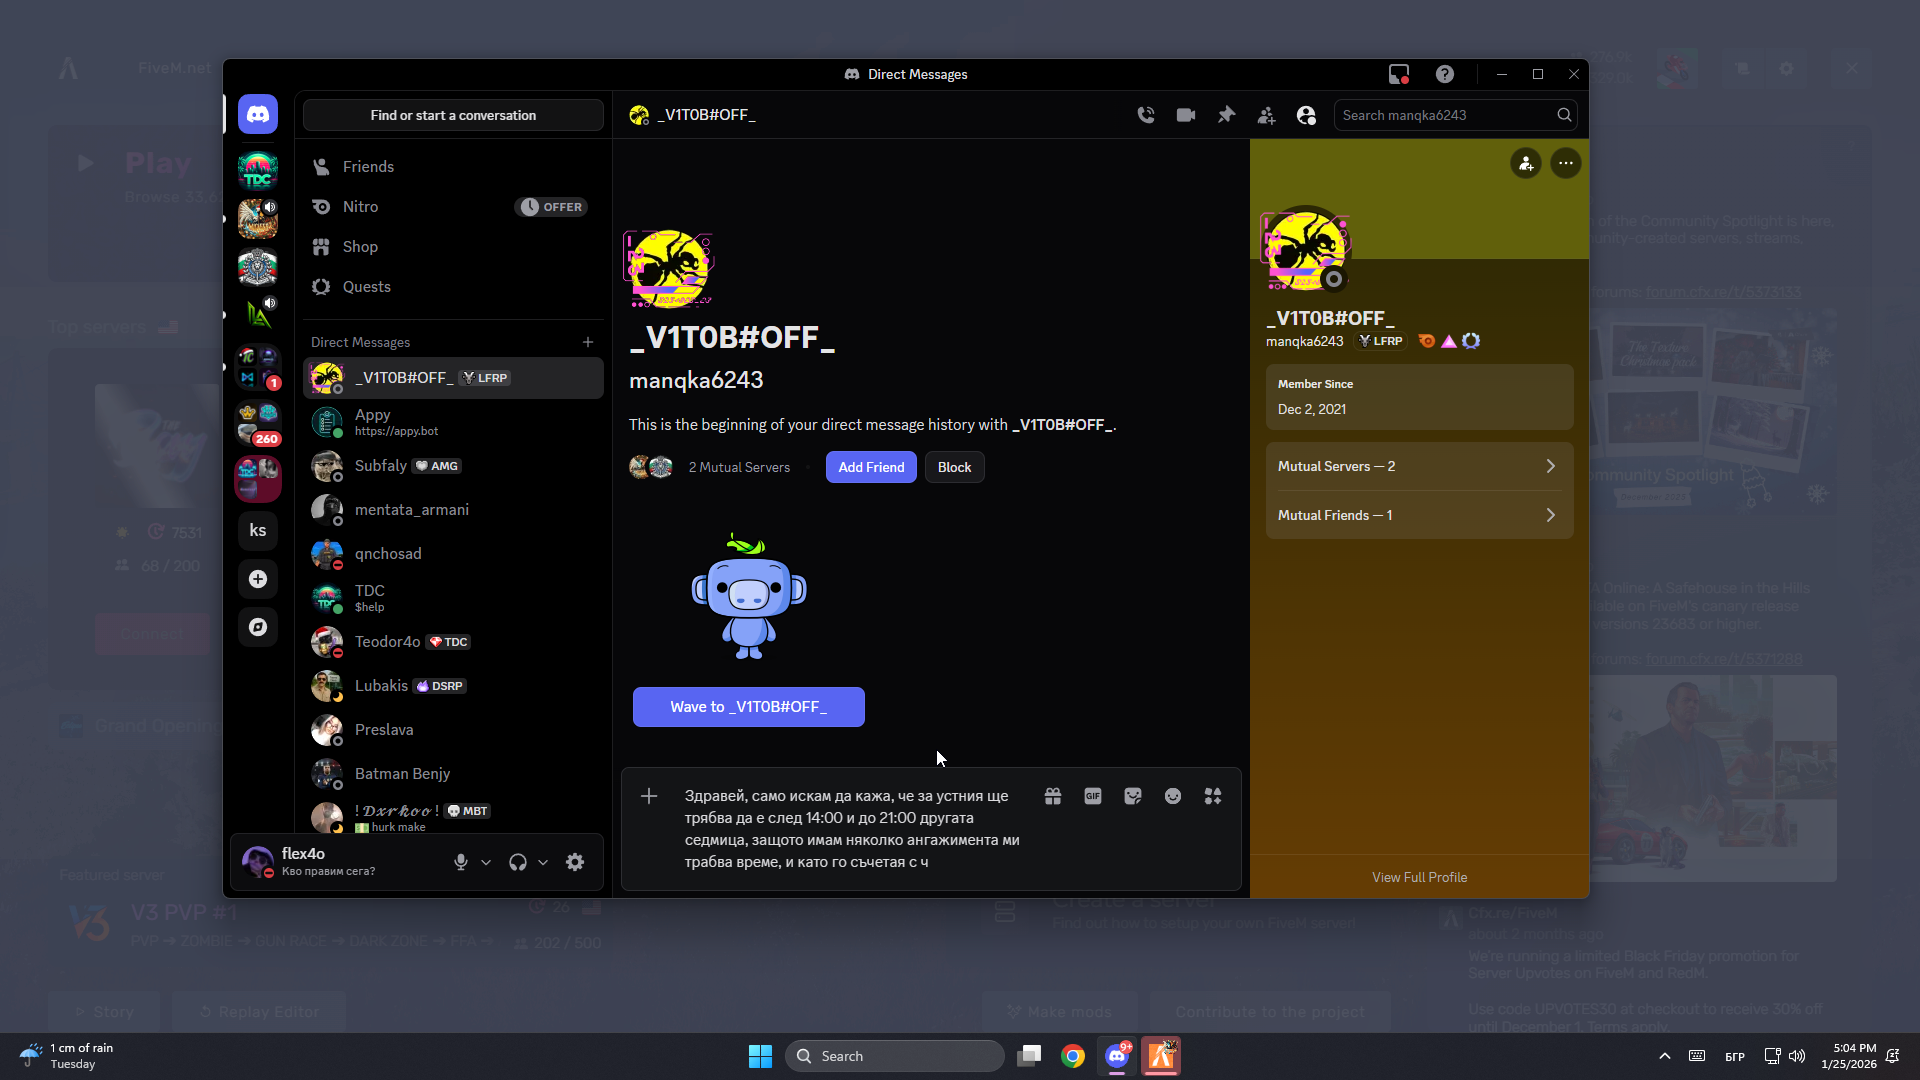Open mentata_armani conversation
The image size is (1920, 1080).
tap(453, 510)
